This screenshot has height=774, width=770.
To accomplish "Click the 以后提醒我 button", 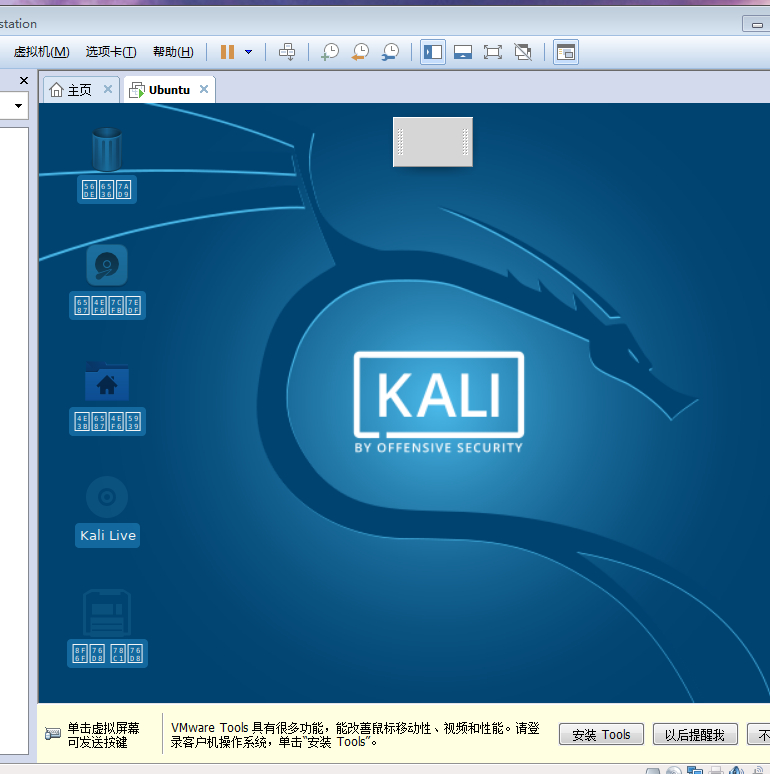I will coord(695,735).
